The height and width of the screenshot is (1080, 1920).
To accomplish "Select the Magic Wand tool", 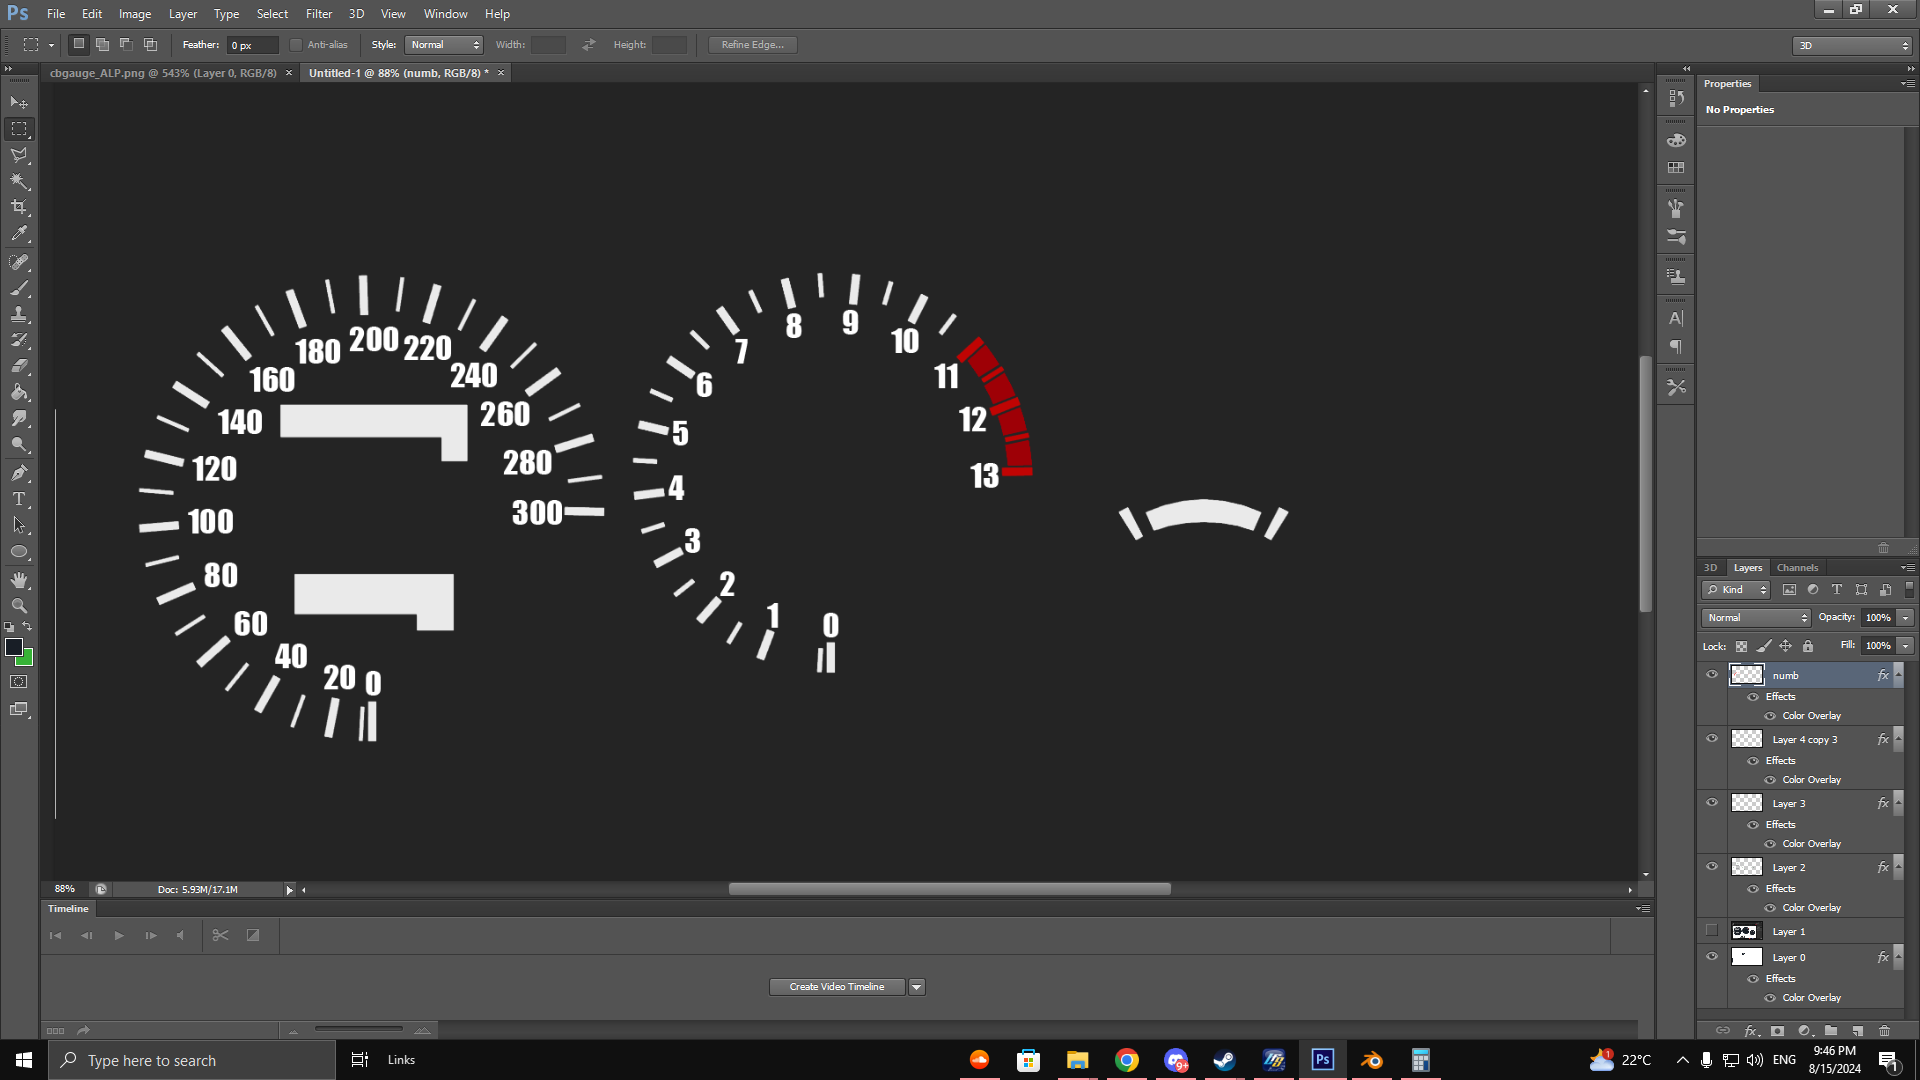I will click(x=19, y=181).
